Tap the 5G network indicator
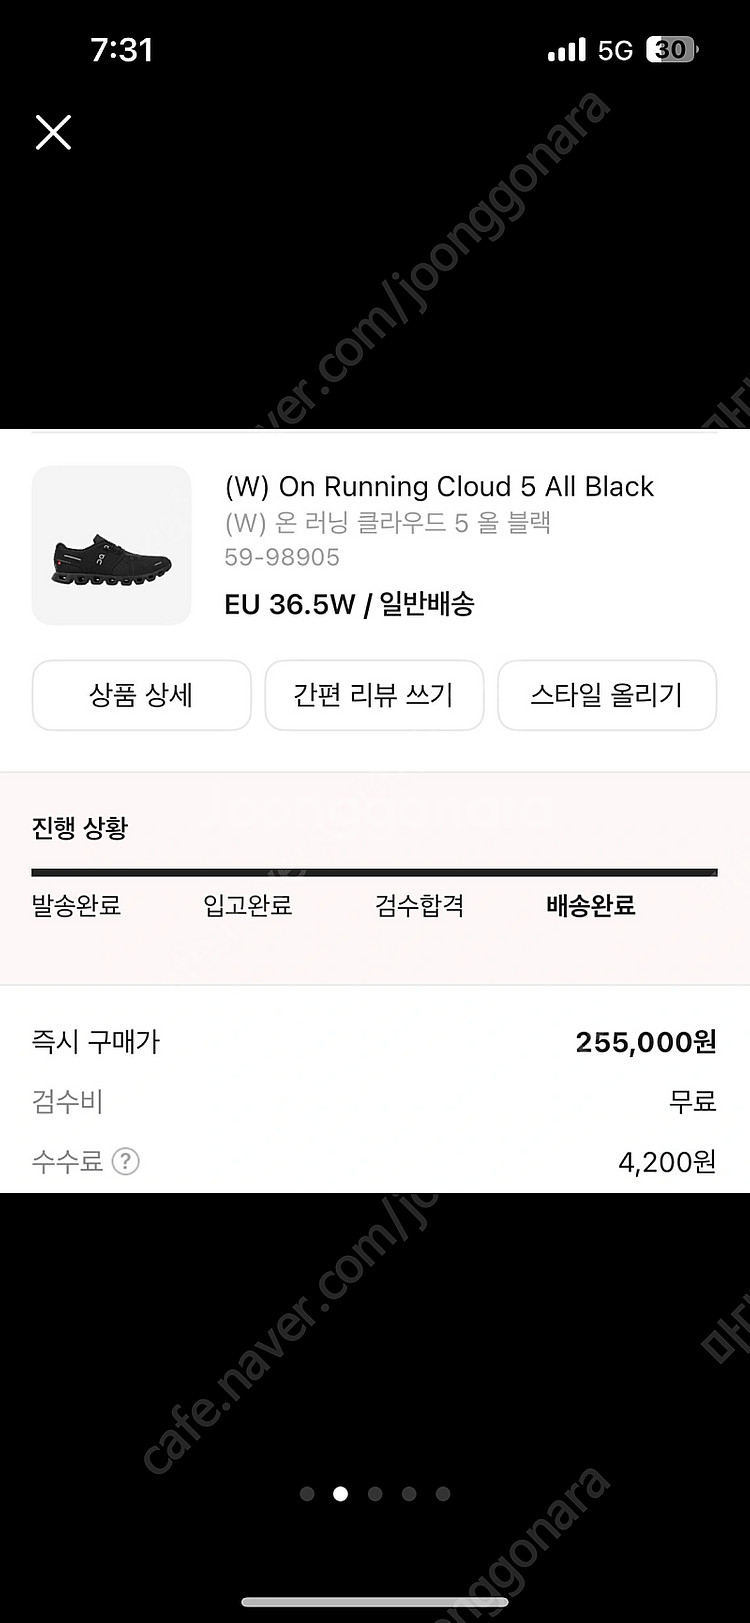 click(x=615, y=50)
